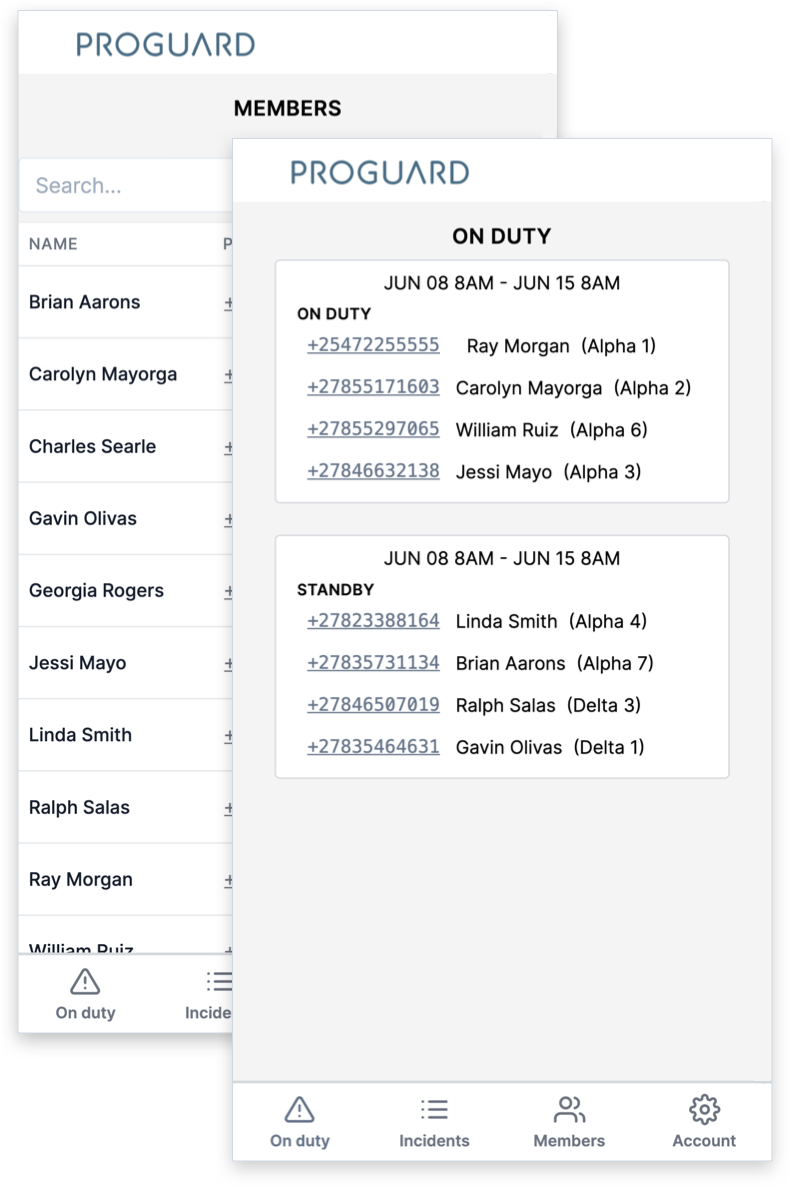Call Linda Smith at +27823388164
The image size is (790, 1187).
coord(373,621)
